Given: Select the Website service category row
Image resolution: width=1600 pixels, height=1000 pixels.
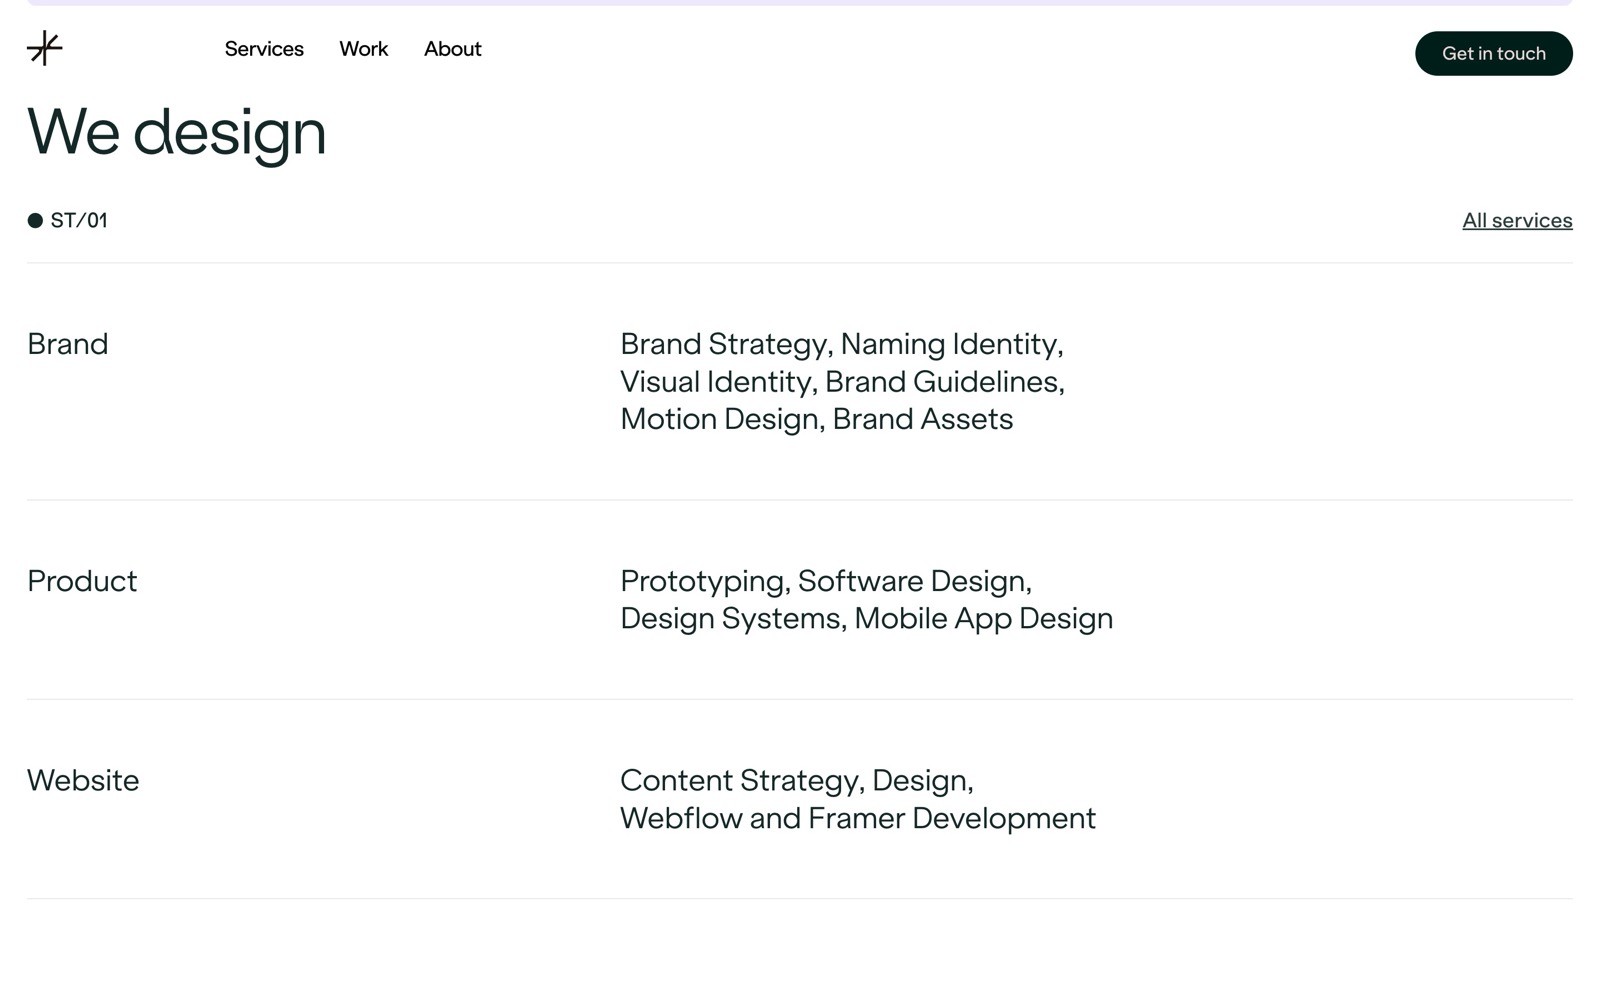Looking at the screenshot, I should coord(83,781).
